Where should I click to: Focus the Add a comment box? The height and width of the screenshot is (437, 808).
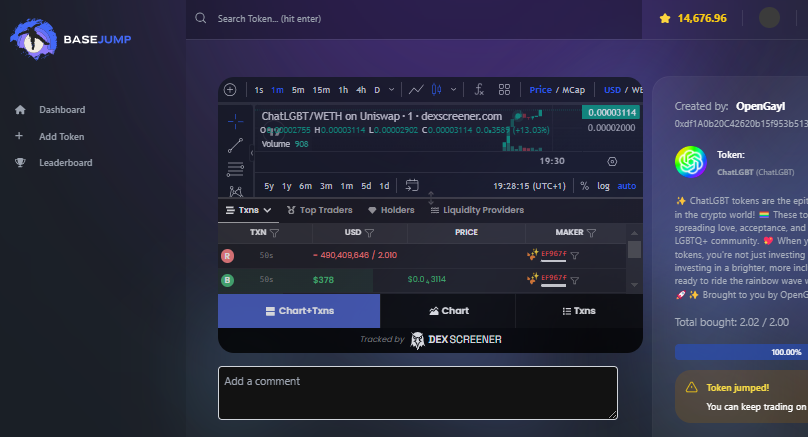[x=418, y=393]
